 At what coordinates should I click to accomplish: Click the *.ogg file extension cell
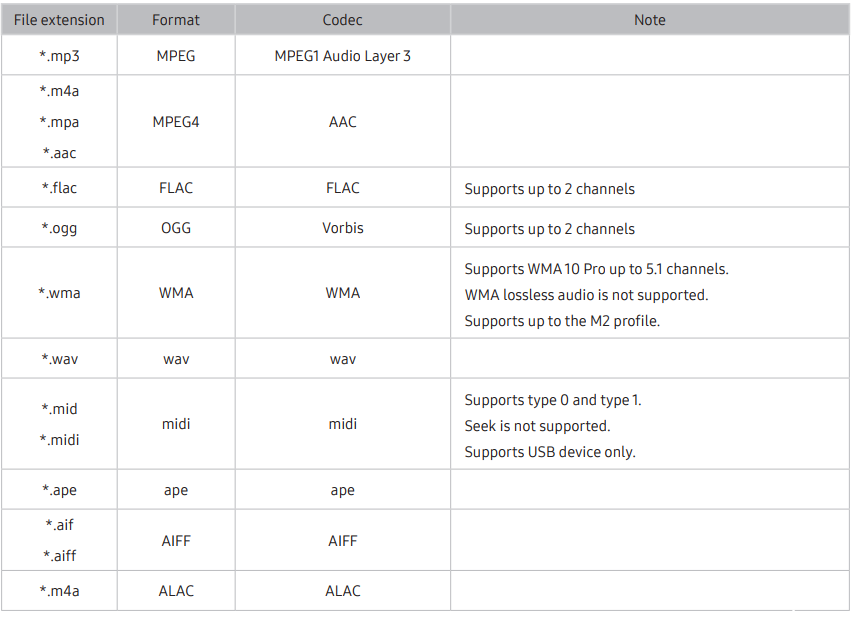pos(59,228)
